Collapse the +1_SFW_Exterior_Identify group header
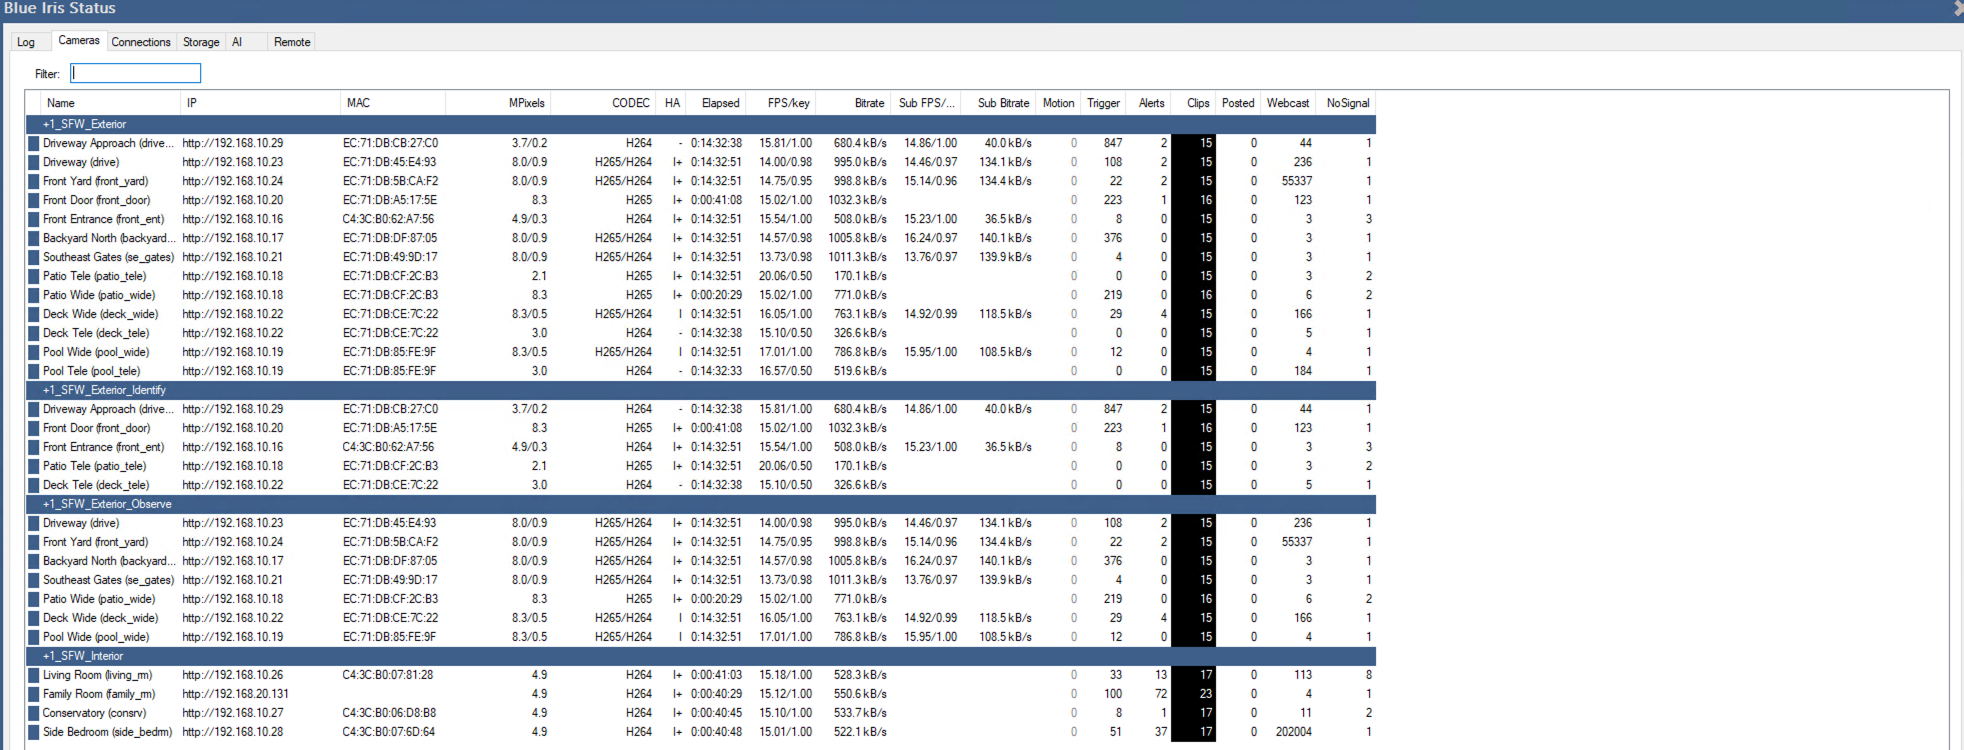 (700, 390)
